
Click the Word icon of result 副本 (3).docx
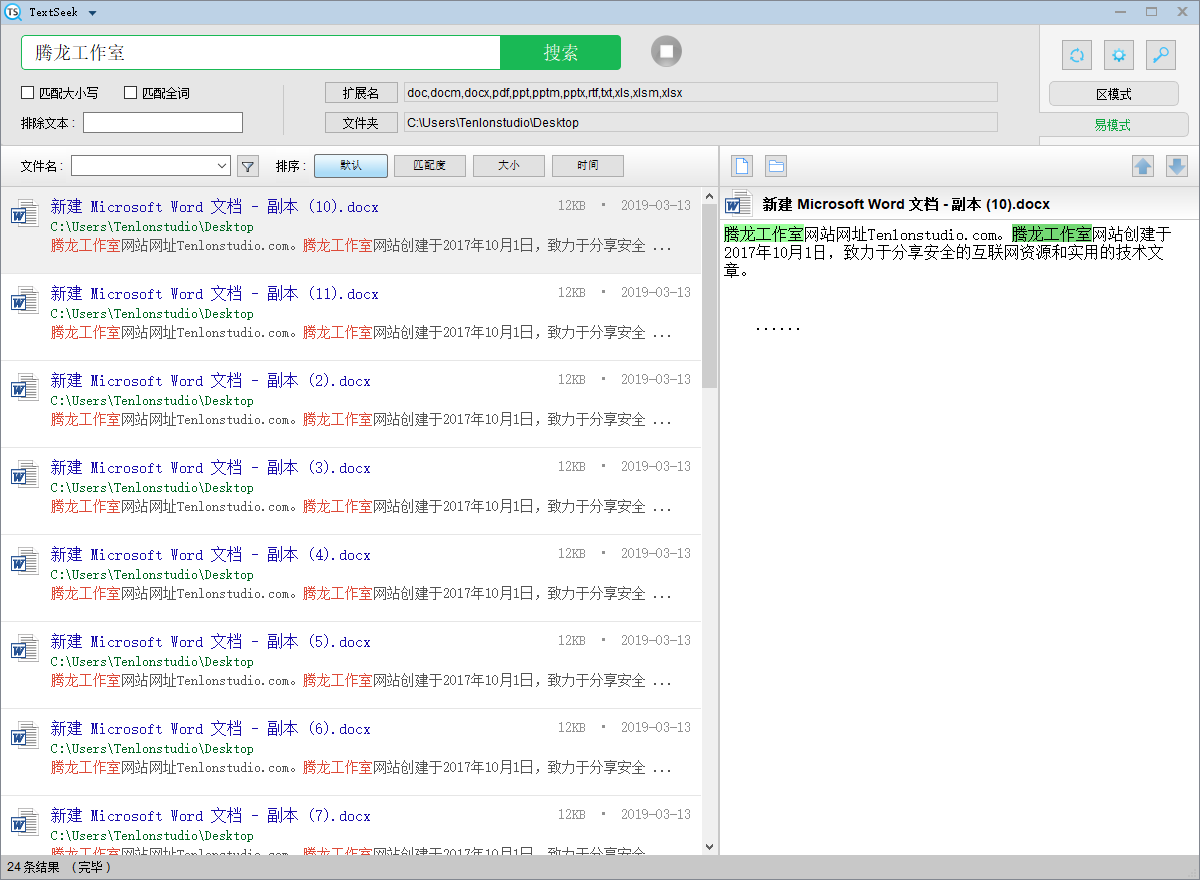(x=24, y=474)
